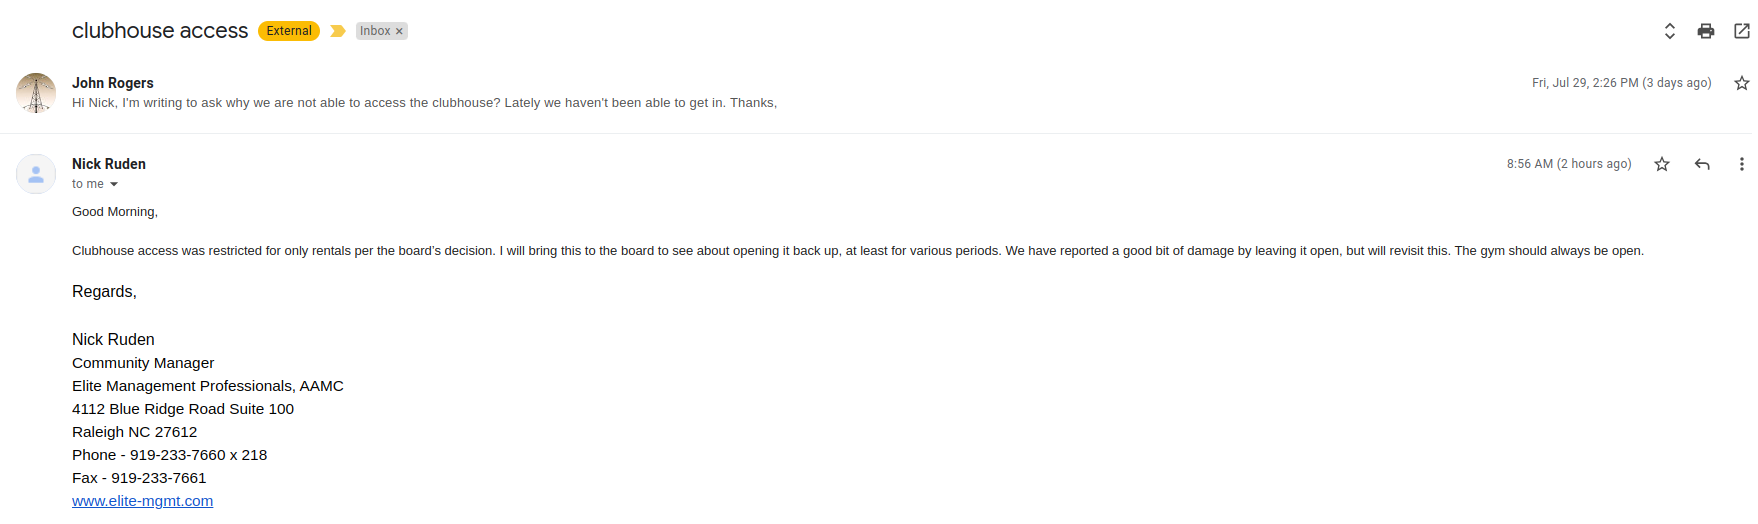Remove the Inbox label
This screenshot has height=524, width=1758.
click(399, 31)
